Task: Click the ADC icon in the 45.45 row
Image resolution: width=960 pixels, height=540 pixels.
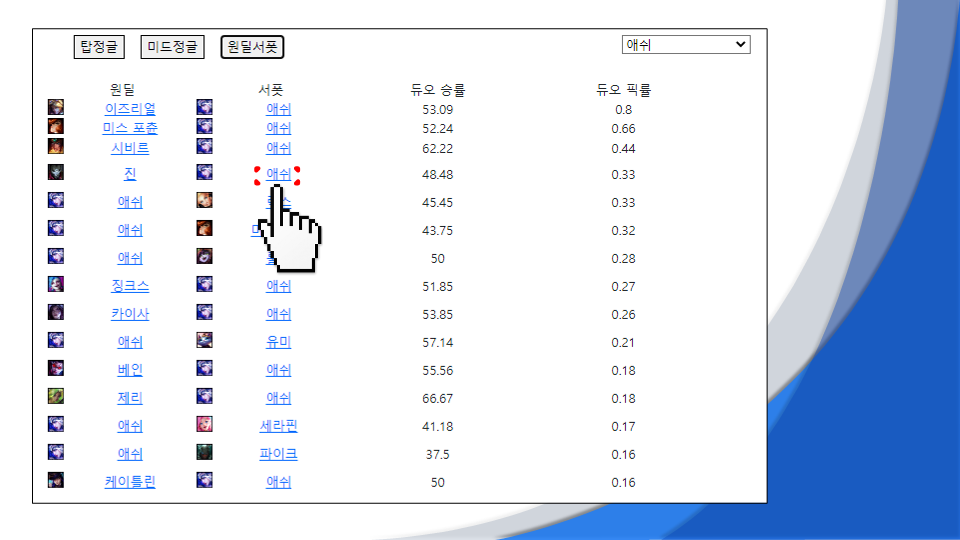Action: 56,200
